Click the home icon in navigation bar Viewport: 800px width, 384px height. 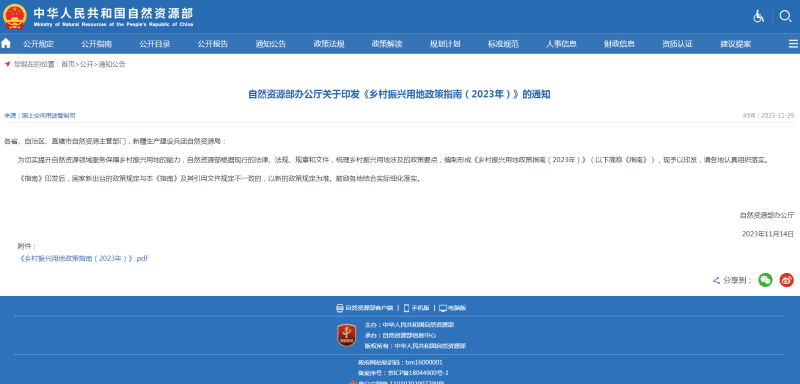point(6,43)
